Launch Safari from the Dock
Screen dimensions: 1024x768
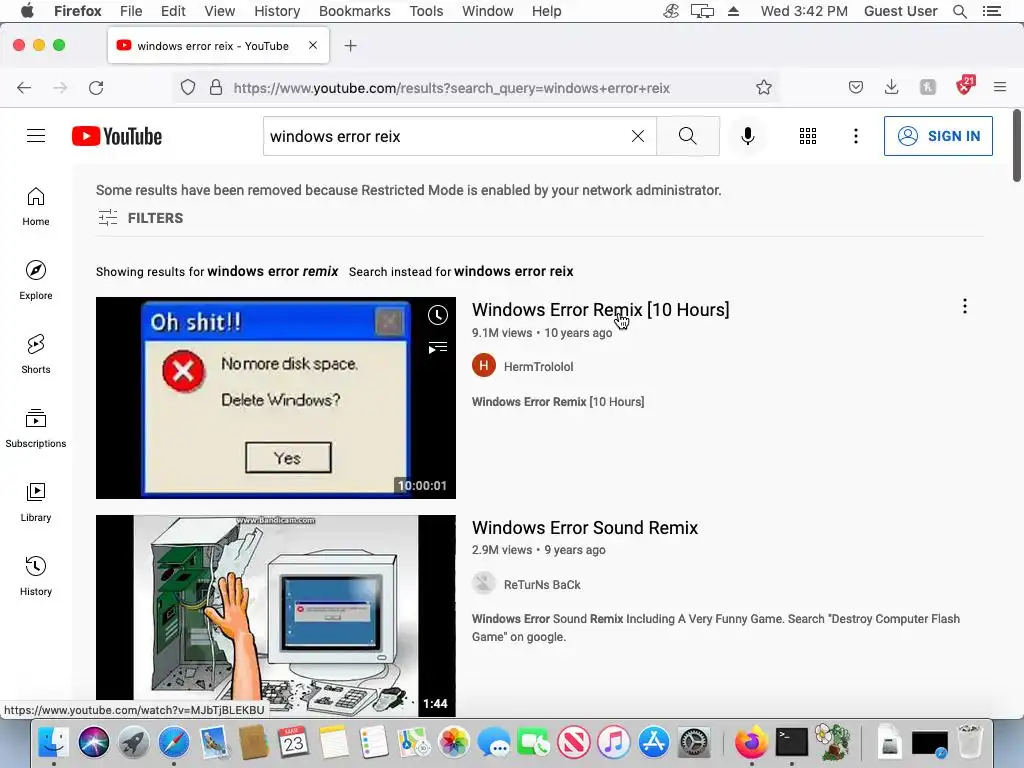(x=174, y=743)
